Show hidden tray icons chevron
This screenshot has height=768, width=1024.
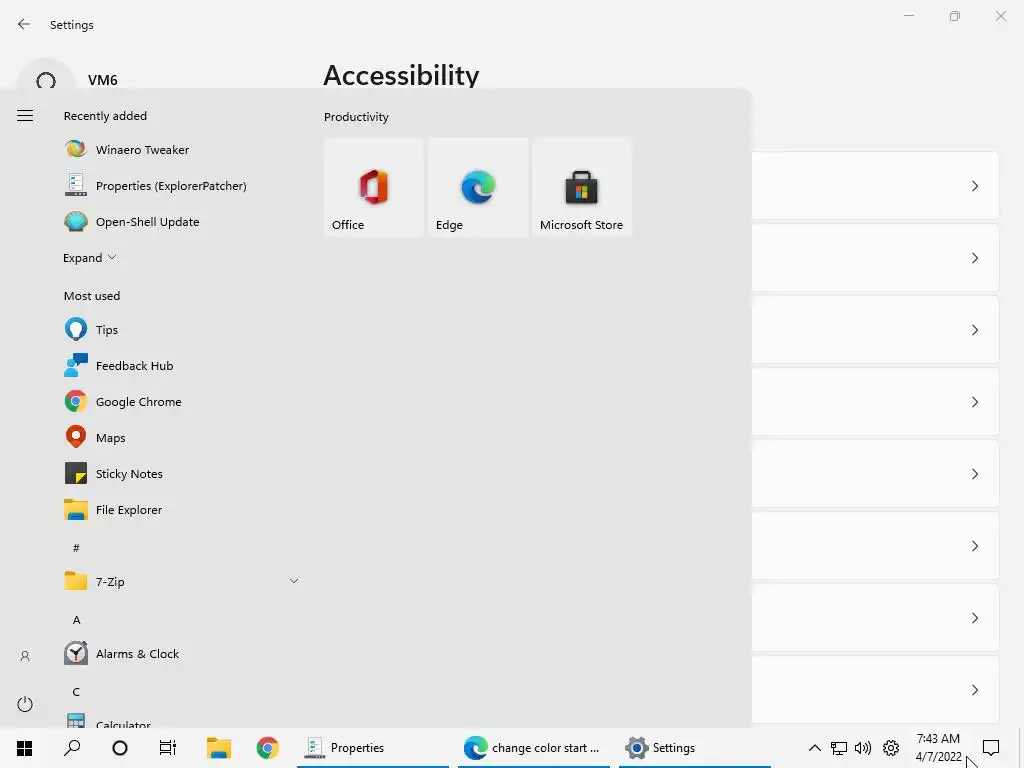click(x=814, y=748)
